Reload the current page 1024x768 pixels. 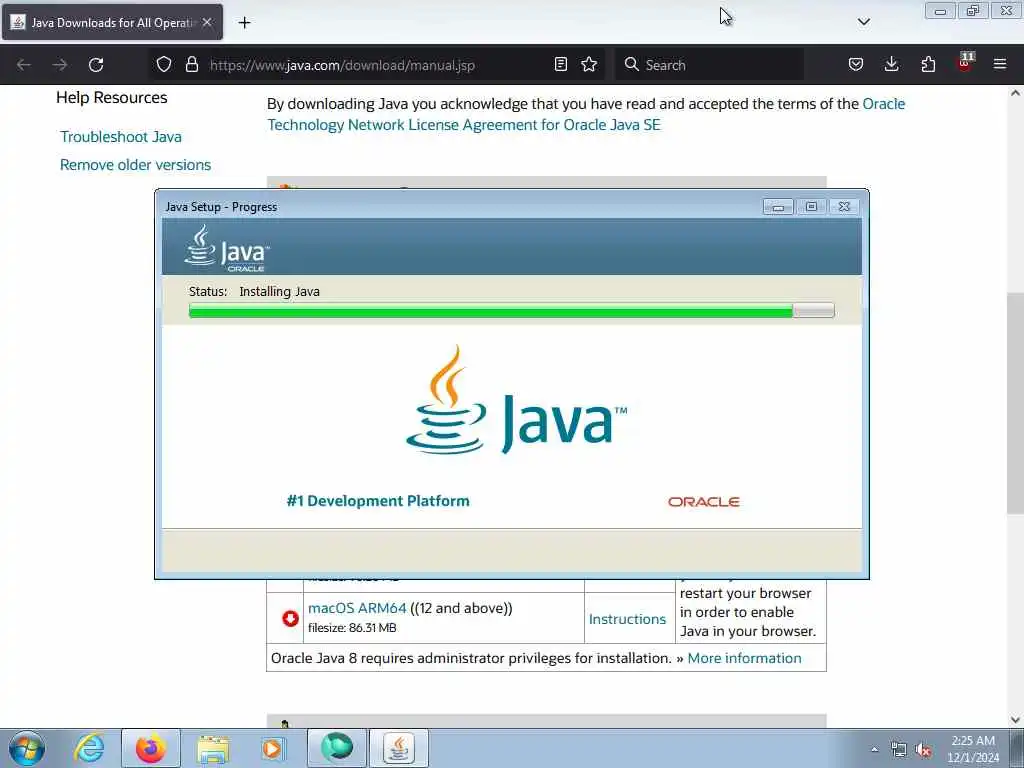96,65
